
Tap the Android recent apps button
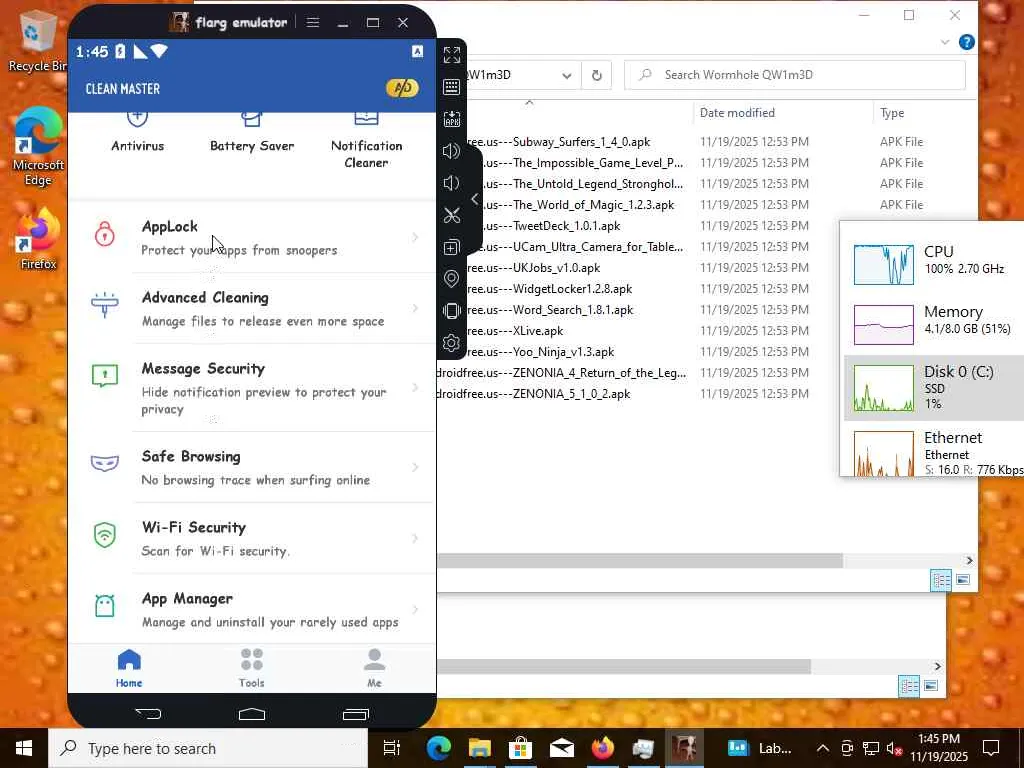[x=356, y=714]
